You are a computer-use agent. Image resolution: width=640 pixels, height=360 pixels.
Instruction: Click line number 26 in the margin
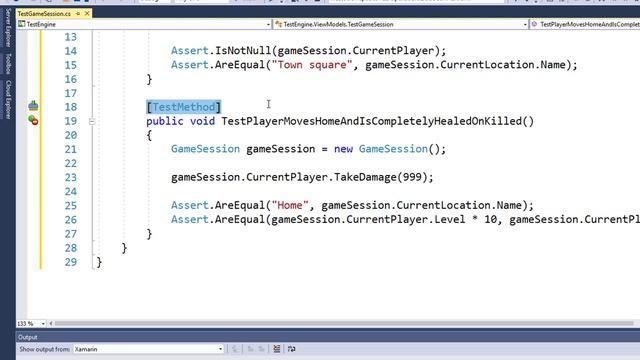pyautogui.click(x=71, y=220)
